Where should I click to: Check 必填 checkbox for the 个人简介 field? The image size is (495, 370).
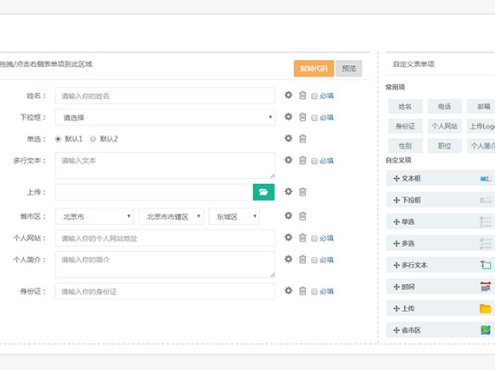[314, 260]
